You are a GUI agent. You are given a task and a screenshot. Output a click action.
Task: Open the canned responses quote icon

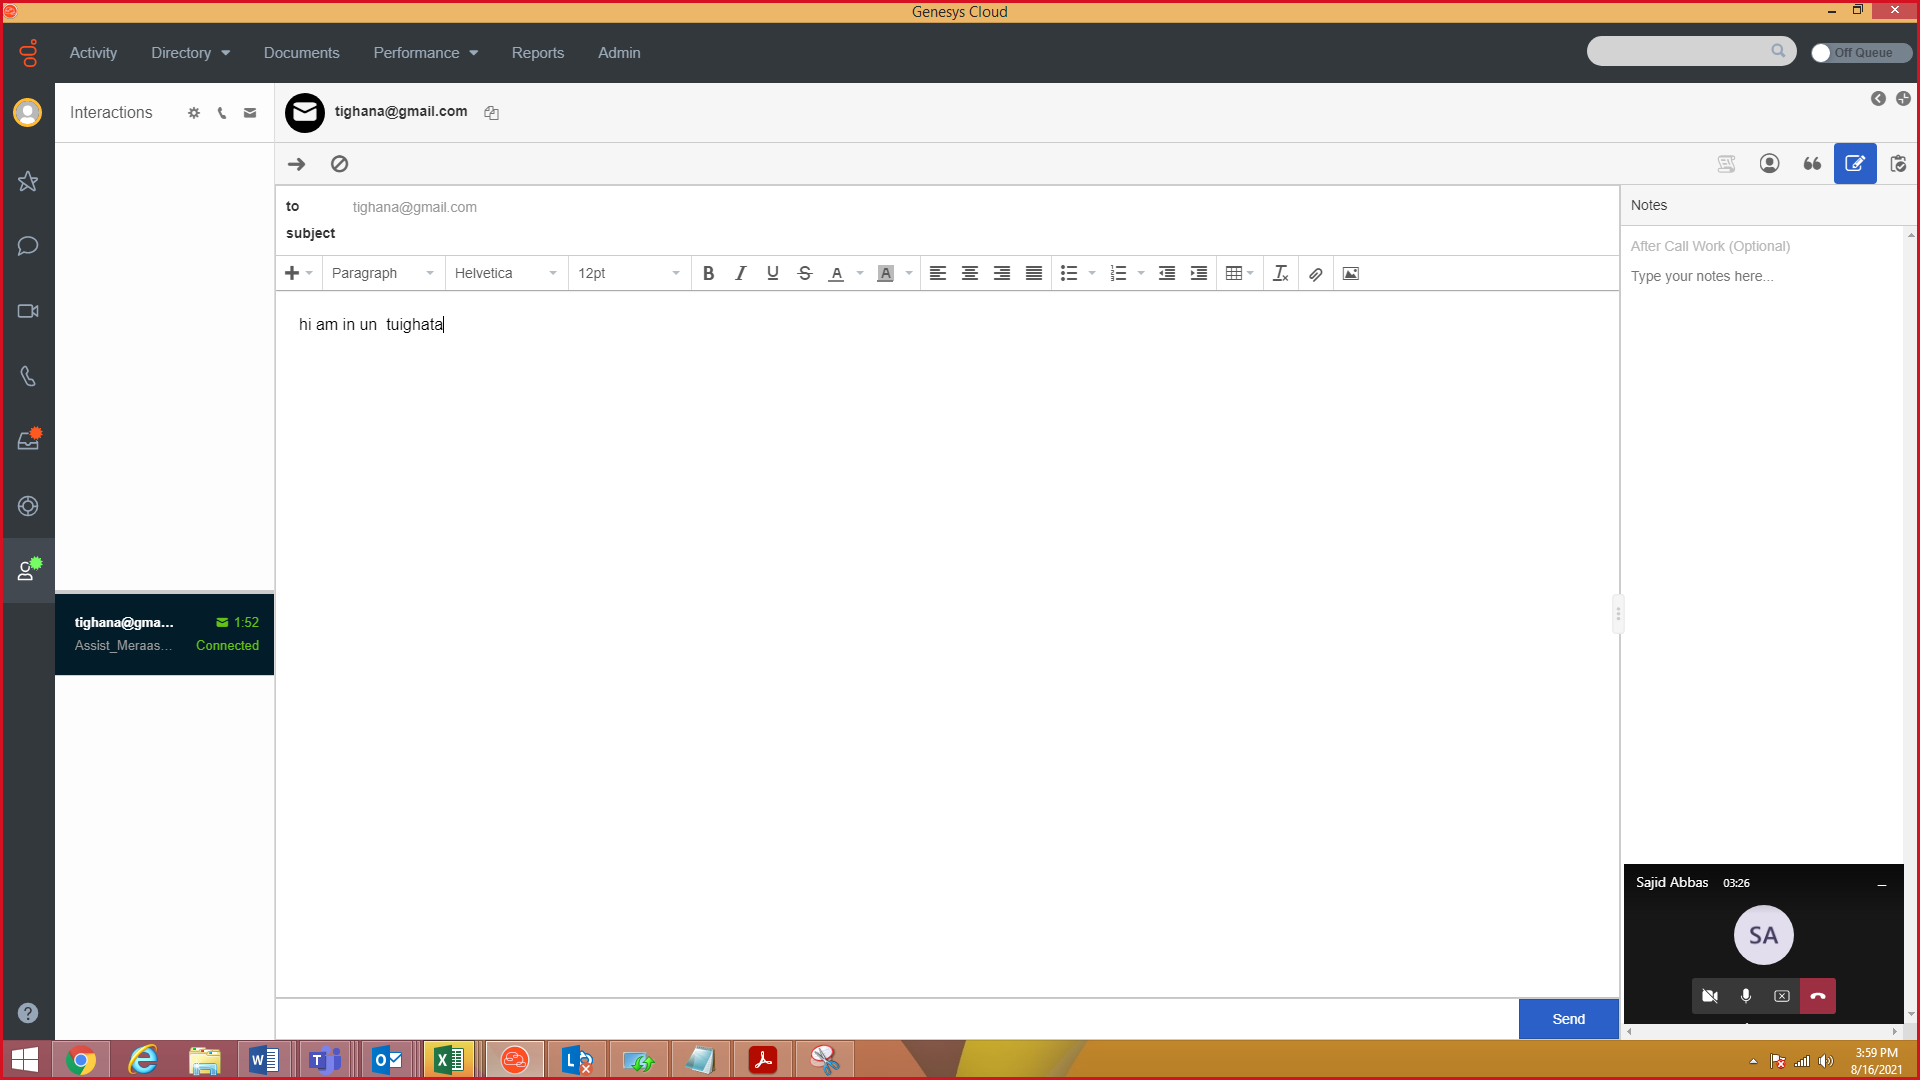pos(1812,164)
